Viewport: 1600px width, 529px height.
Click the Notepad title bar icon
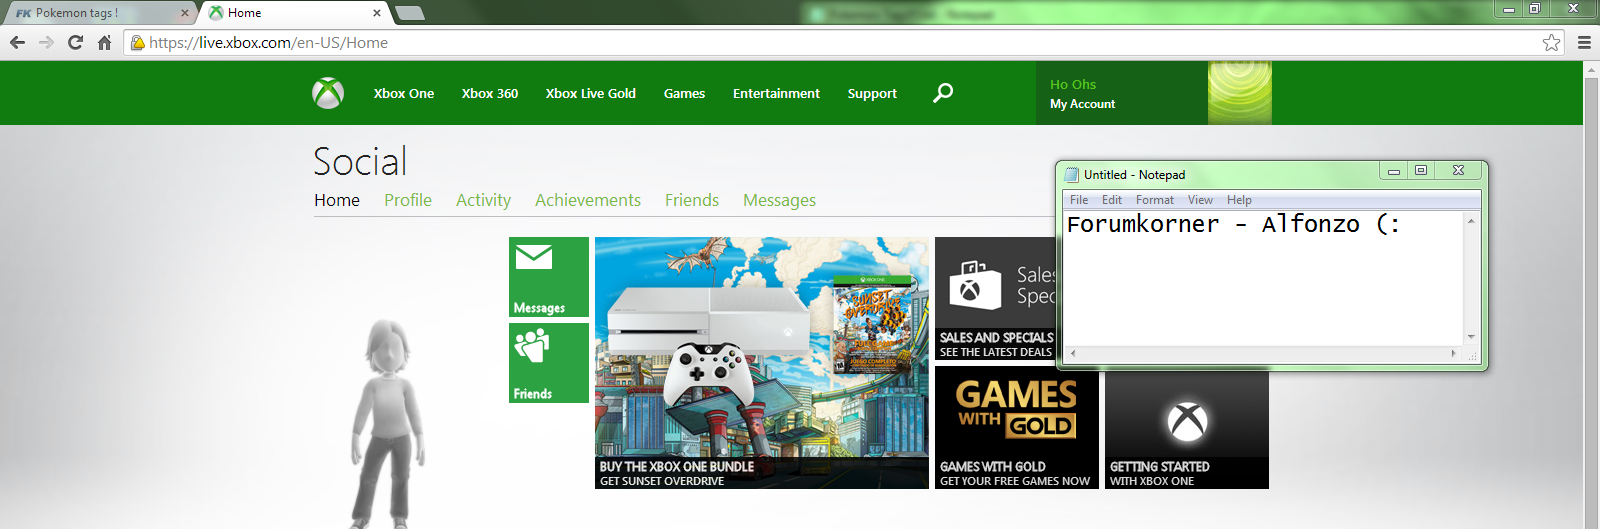click(x=1072, y=174)
